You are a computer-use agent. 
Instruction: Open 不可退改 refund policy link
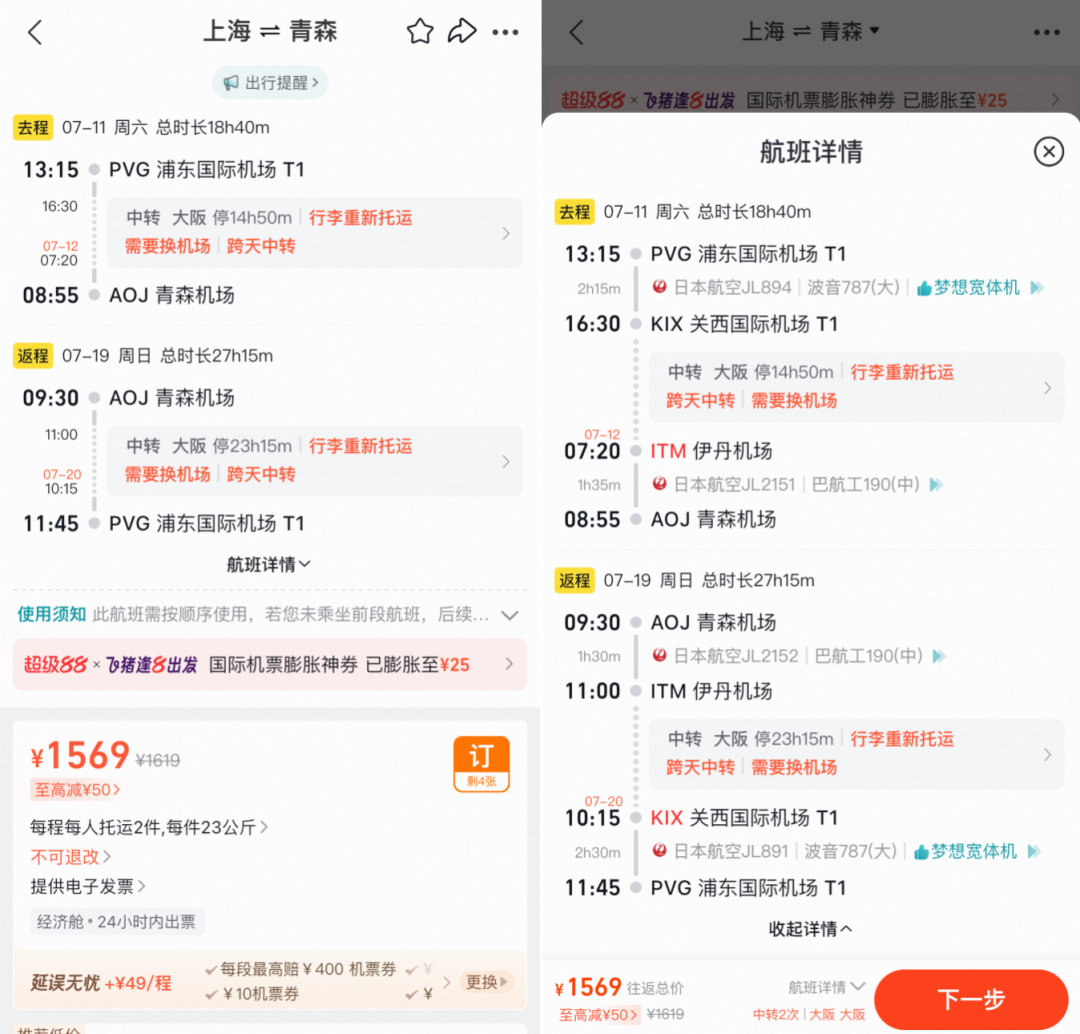pos(70,856)
